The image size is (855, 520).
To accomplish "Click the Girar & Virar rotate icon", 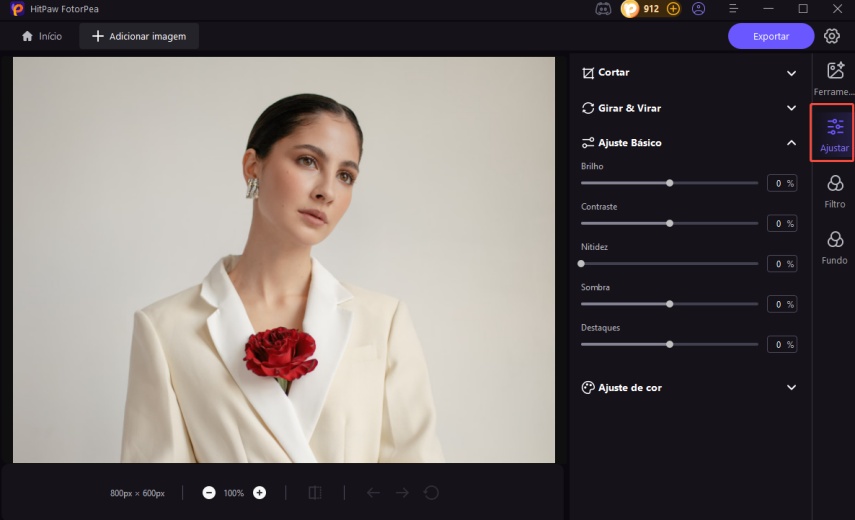I will coord(588,108).
